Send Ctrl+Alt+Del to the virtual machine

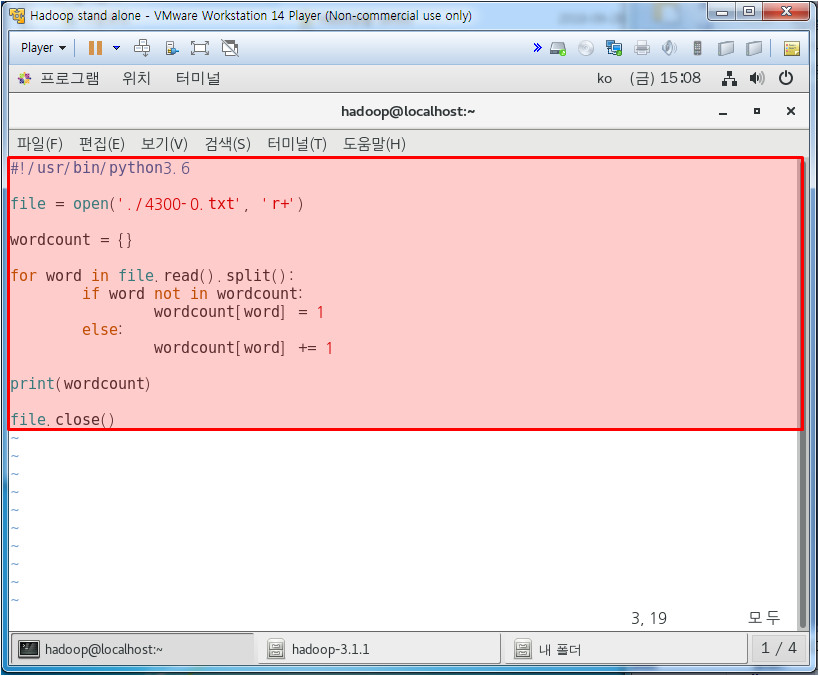(142, 48)
